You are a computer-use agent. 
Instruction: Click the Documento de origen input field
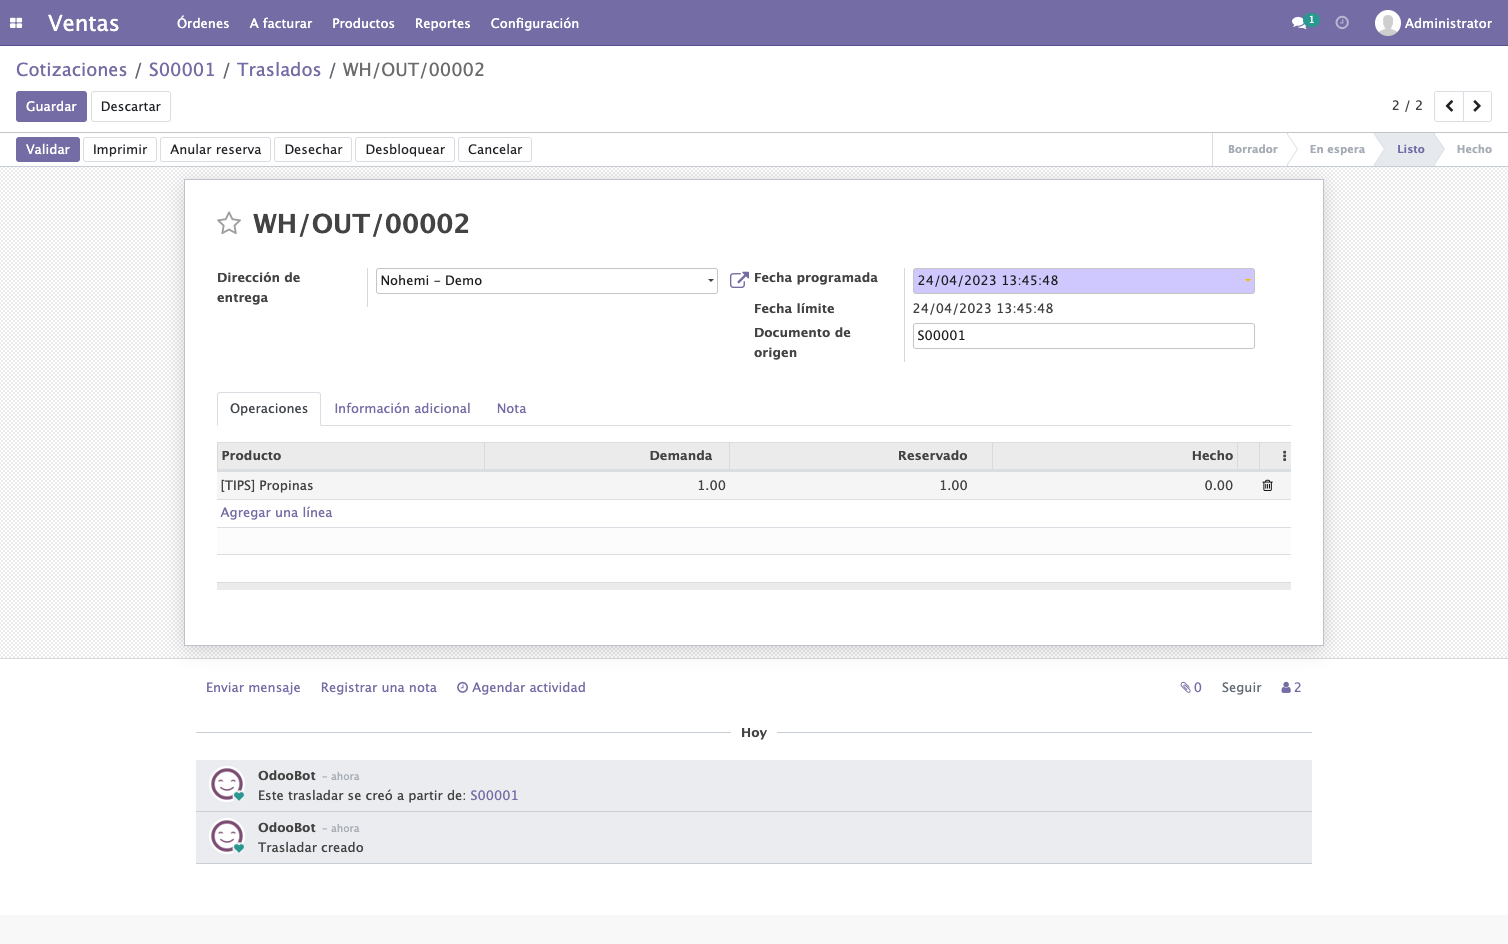(x=1083, y=336)
